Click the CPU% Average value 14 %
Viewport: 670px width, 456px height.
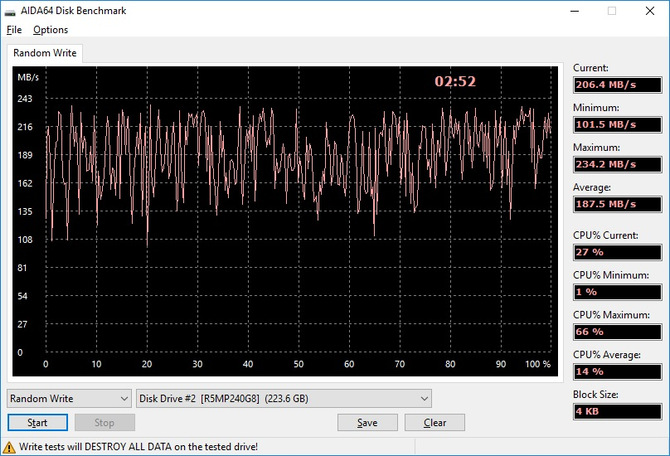point(617,371)
